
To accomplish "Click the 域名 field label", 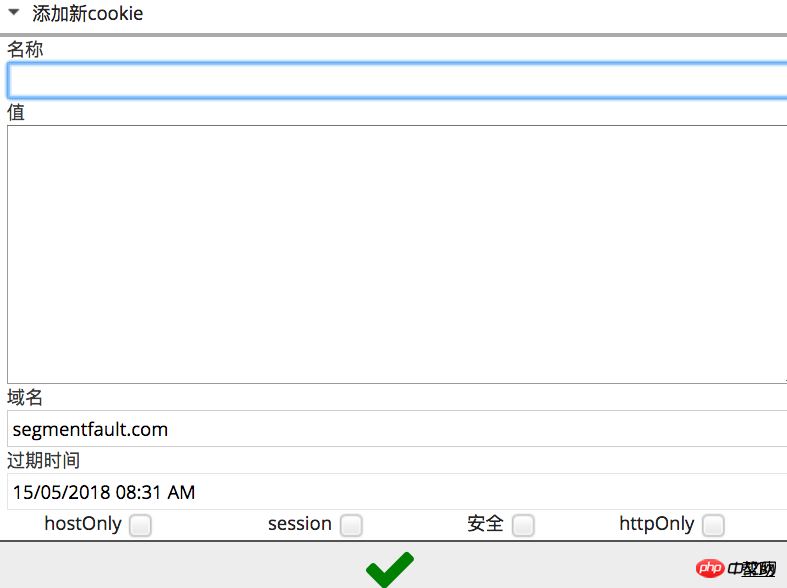I will [25, 397].
